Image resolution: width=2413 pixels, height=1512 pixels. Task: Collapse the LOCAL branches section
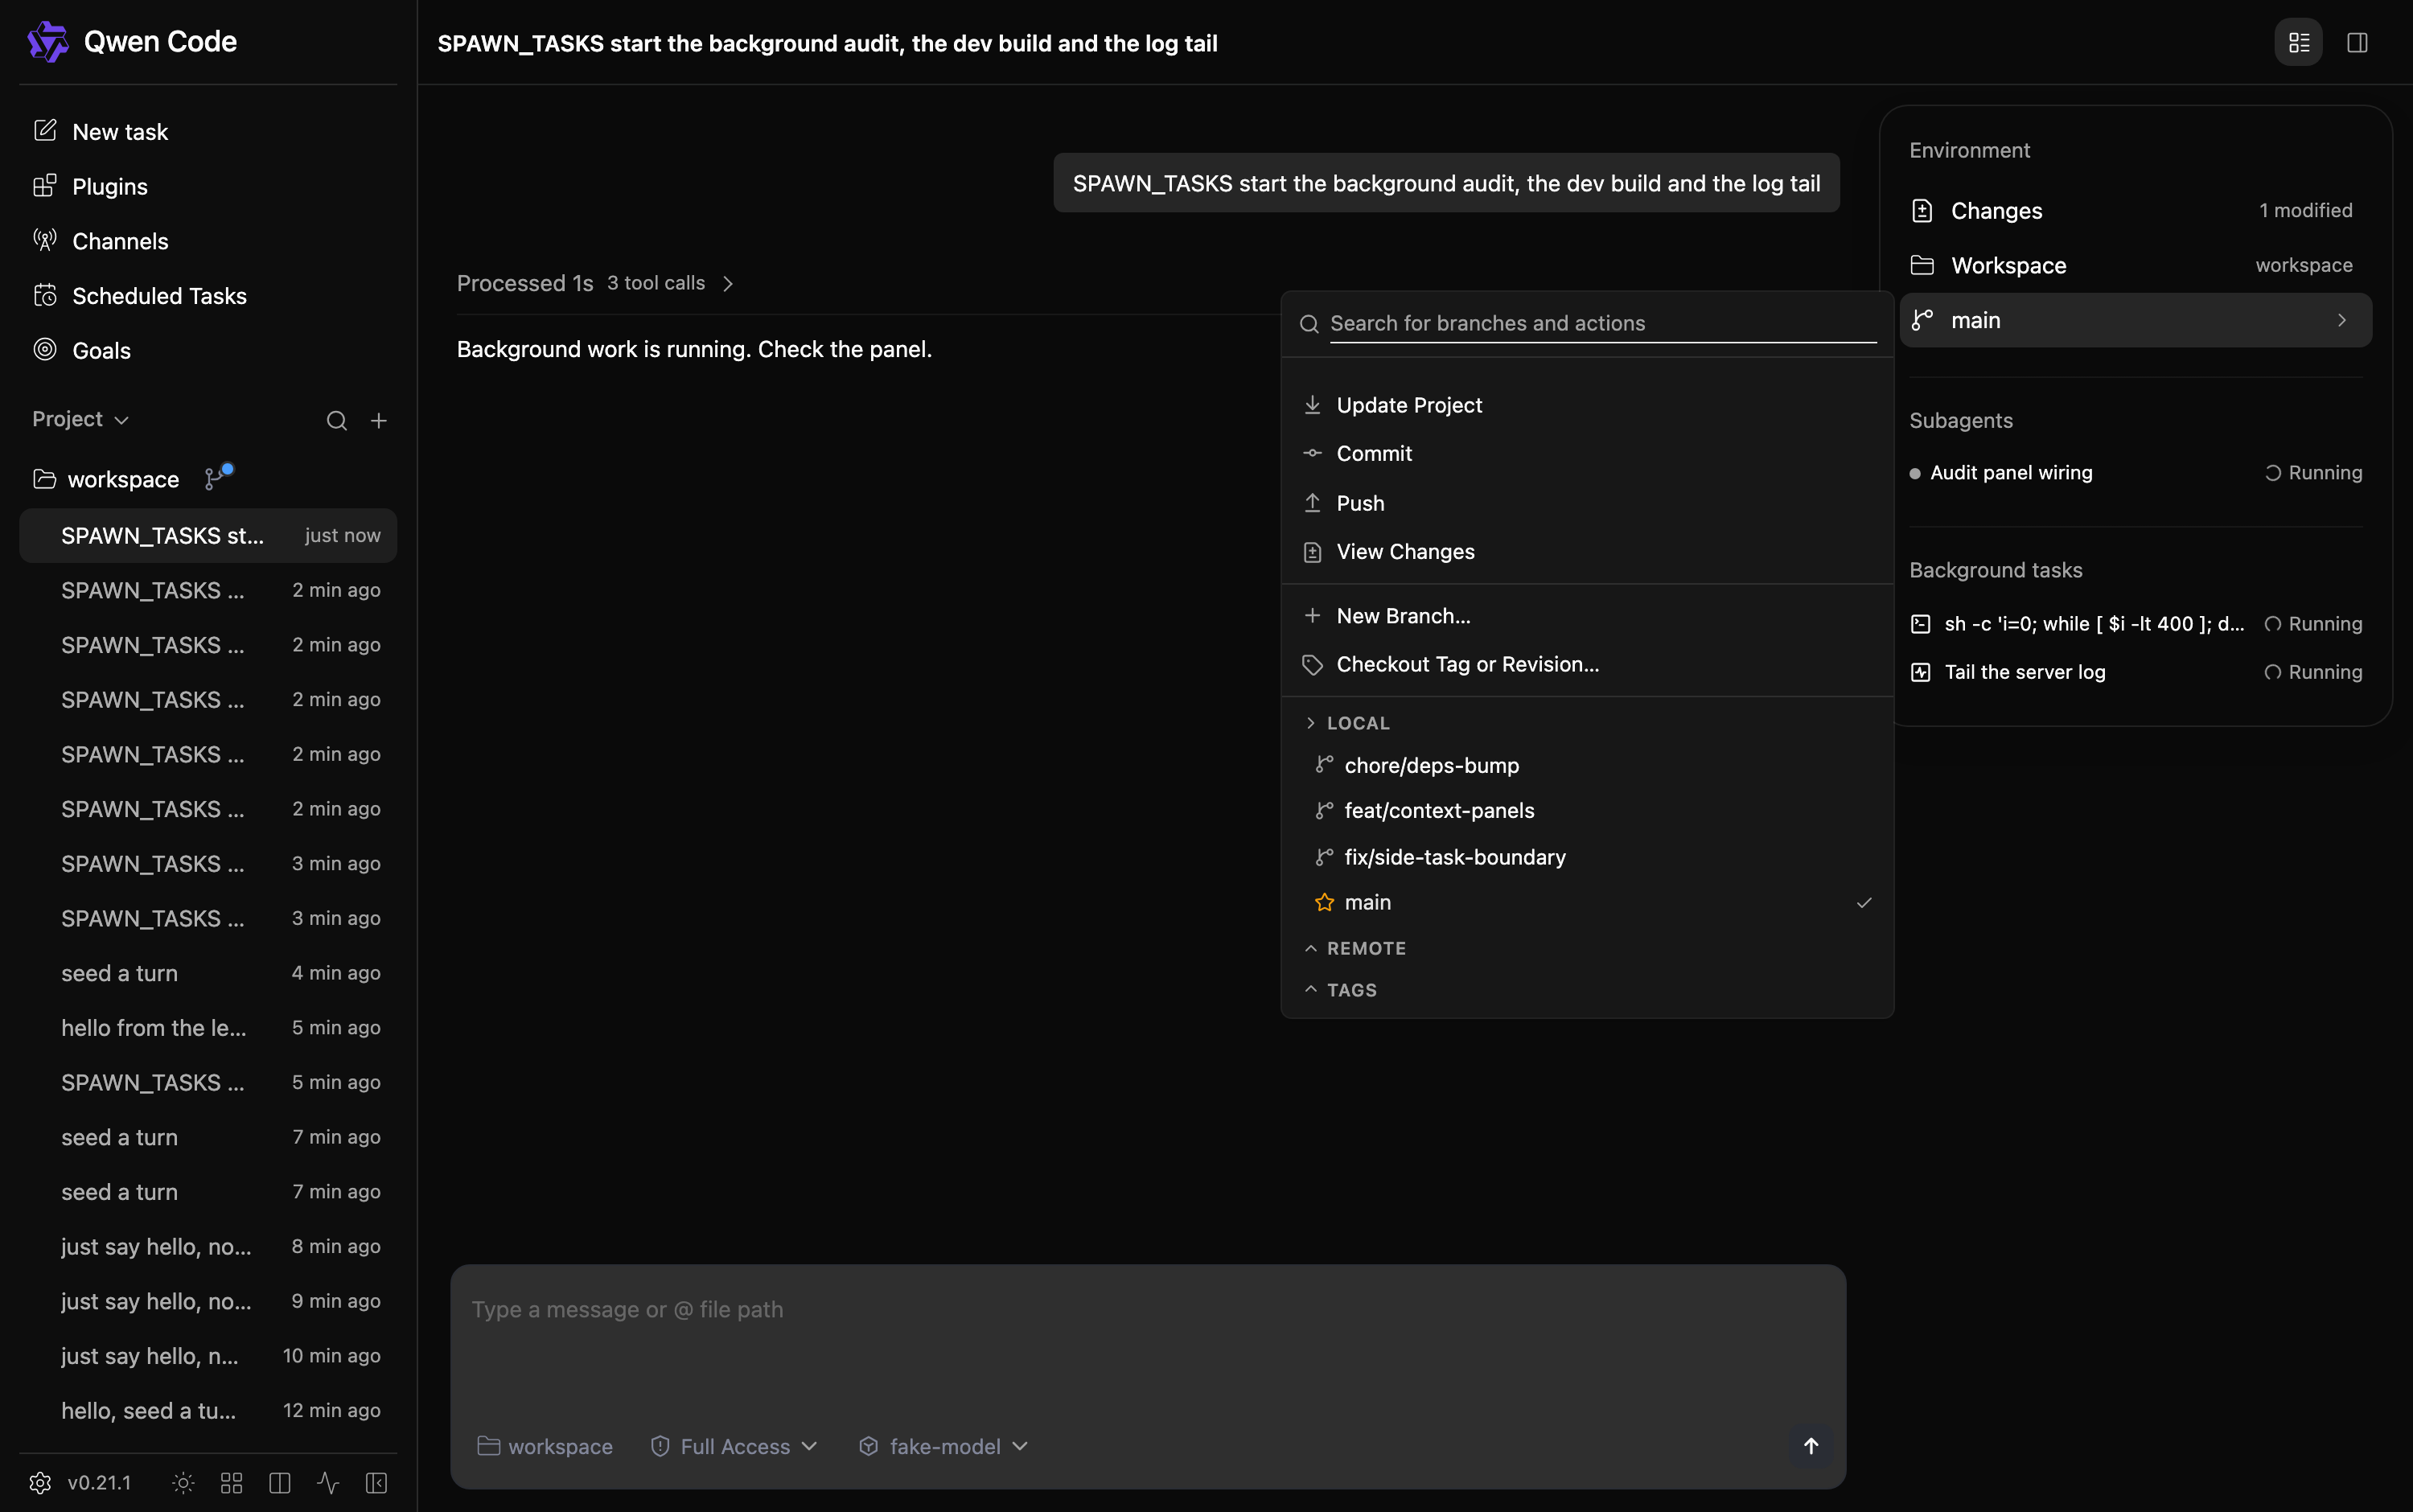point(1347,723)
